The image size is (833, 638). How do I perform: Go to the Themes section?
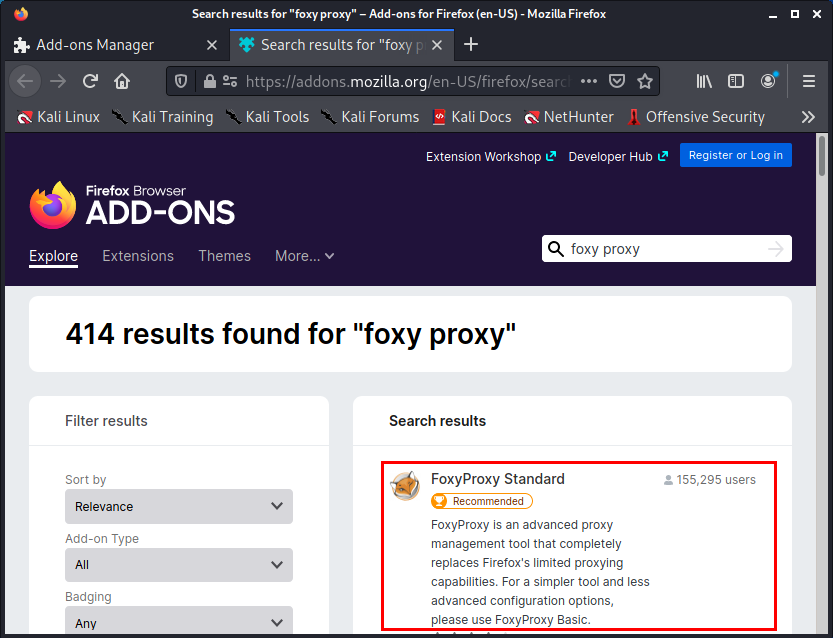[x=224, y=256]
